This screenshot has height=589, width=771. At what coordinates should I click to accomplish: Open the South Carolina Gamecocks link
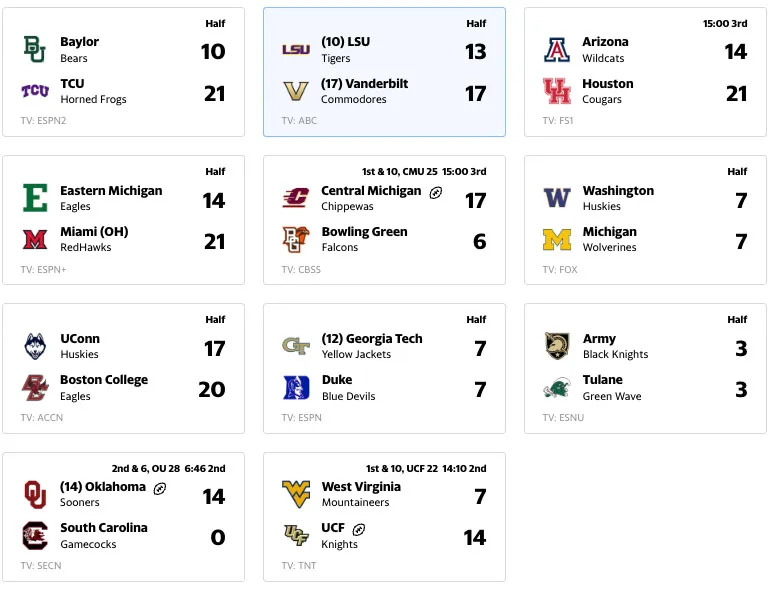(x=104, y=528)
